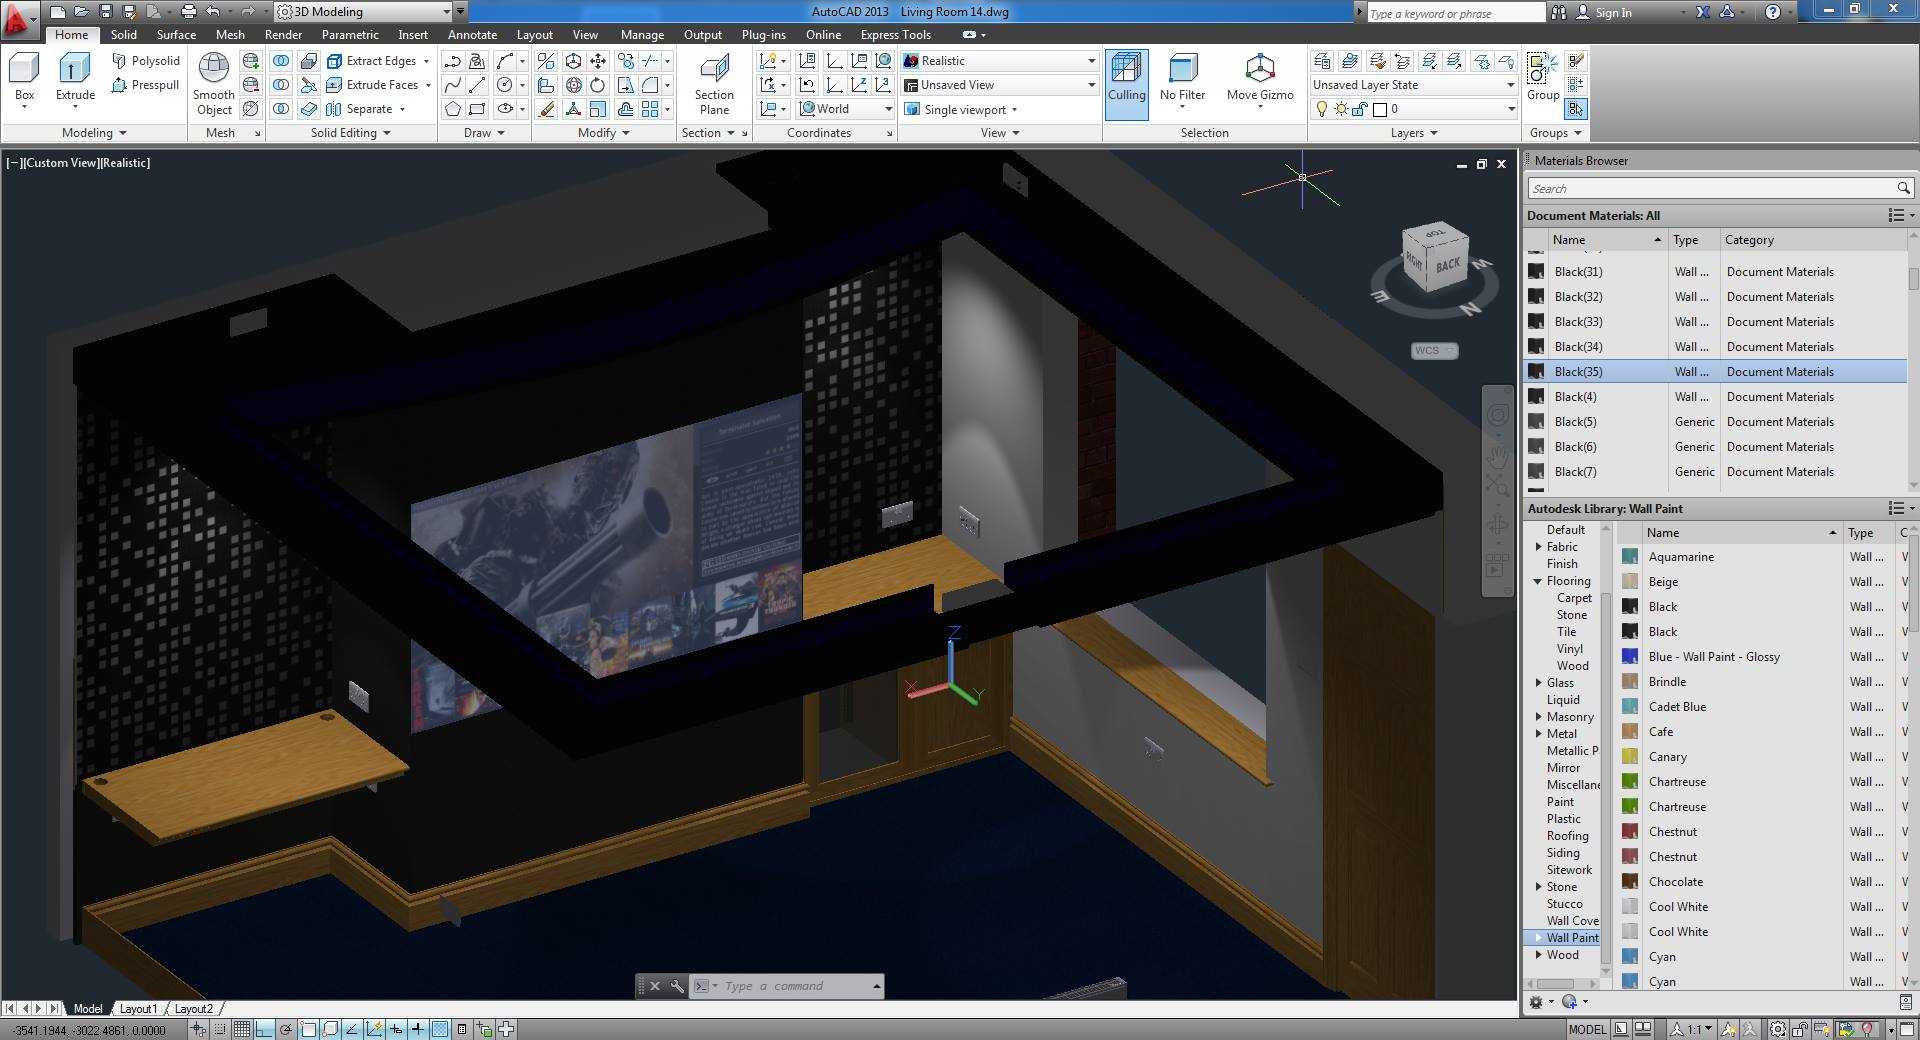Toggle Show/Hide Lineweight in status bar

[x=418, y=1029]
